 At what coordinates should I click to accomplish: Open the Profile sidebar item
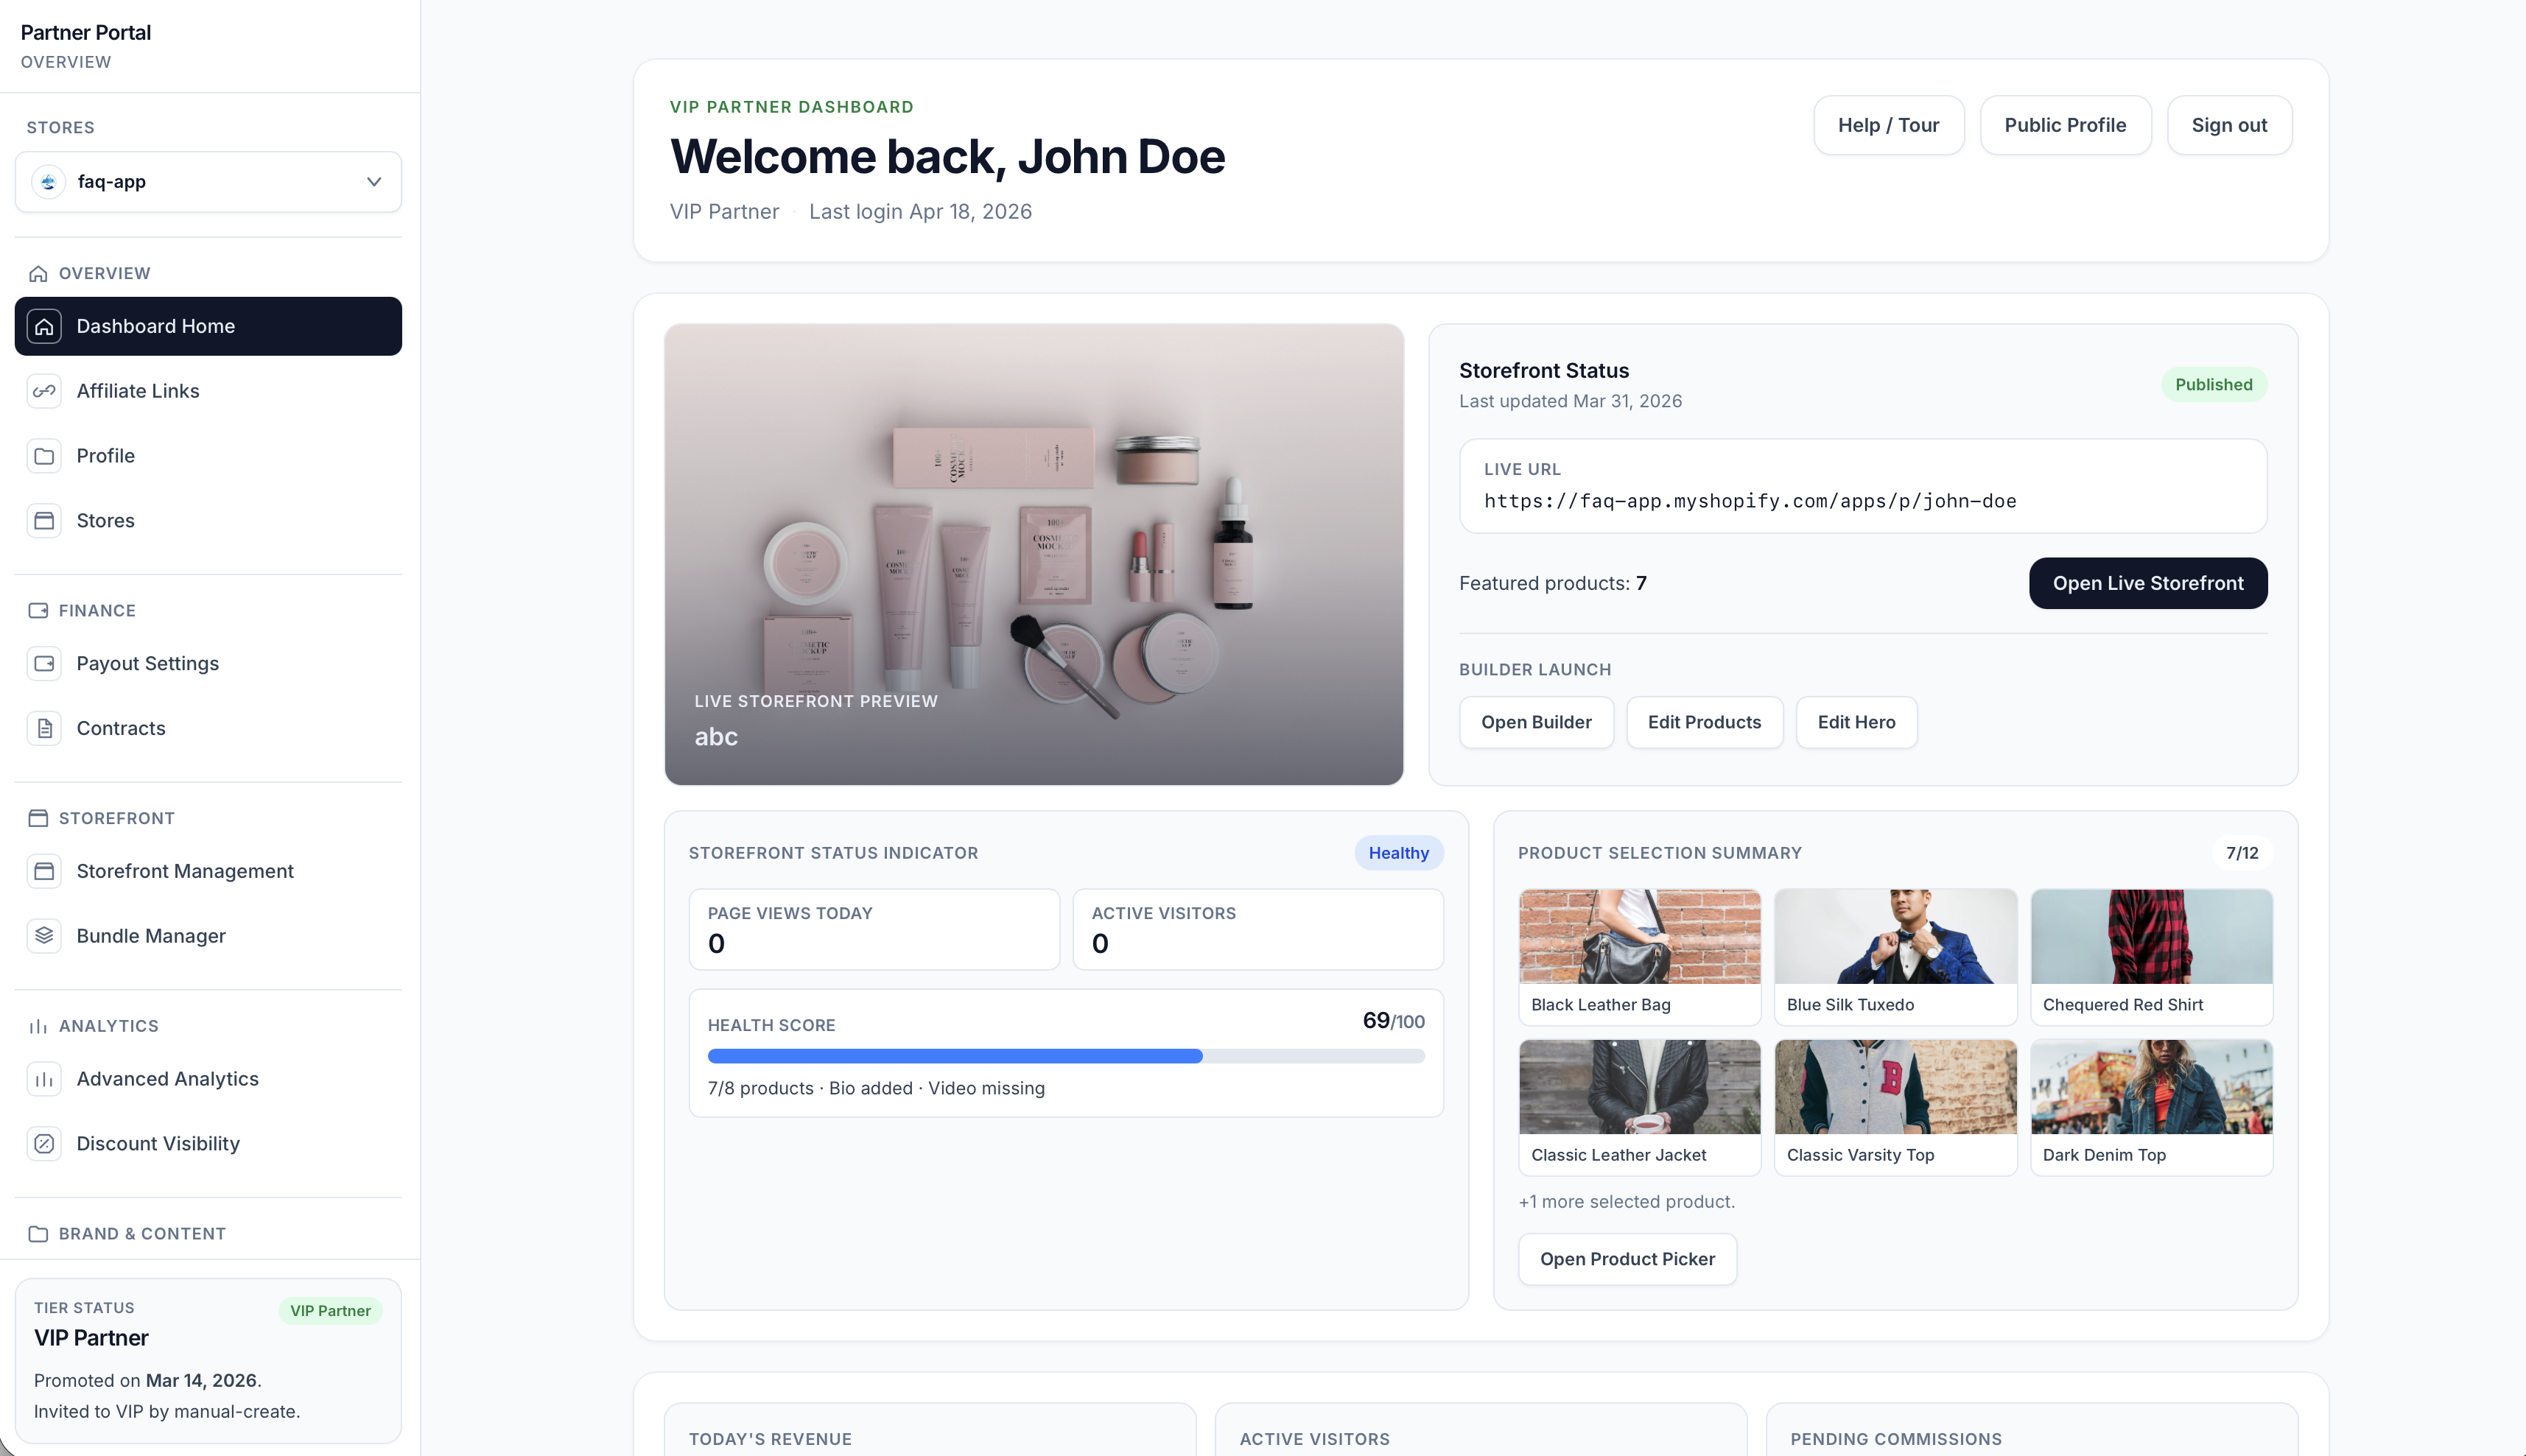(208, 456)
